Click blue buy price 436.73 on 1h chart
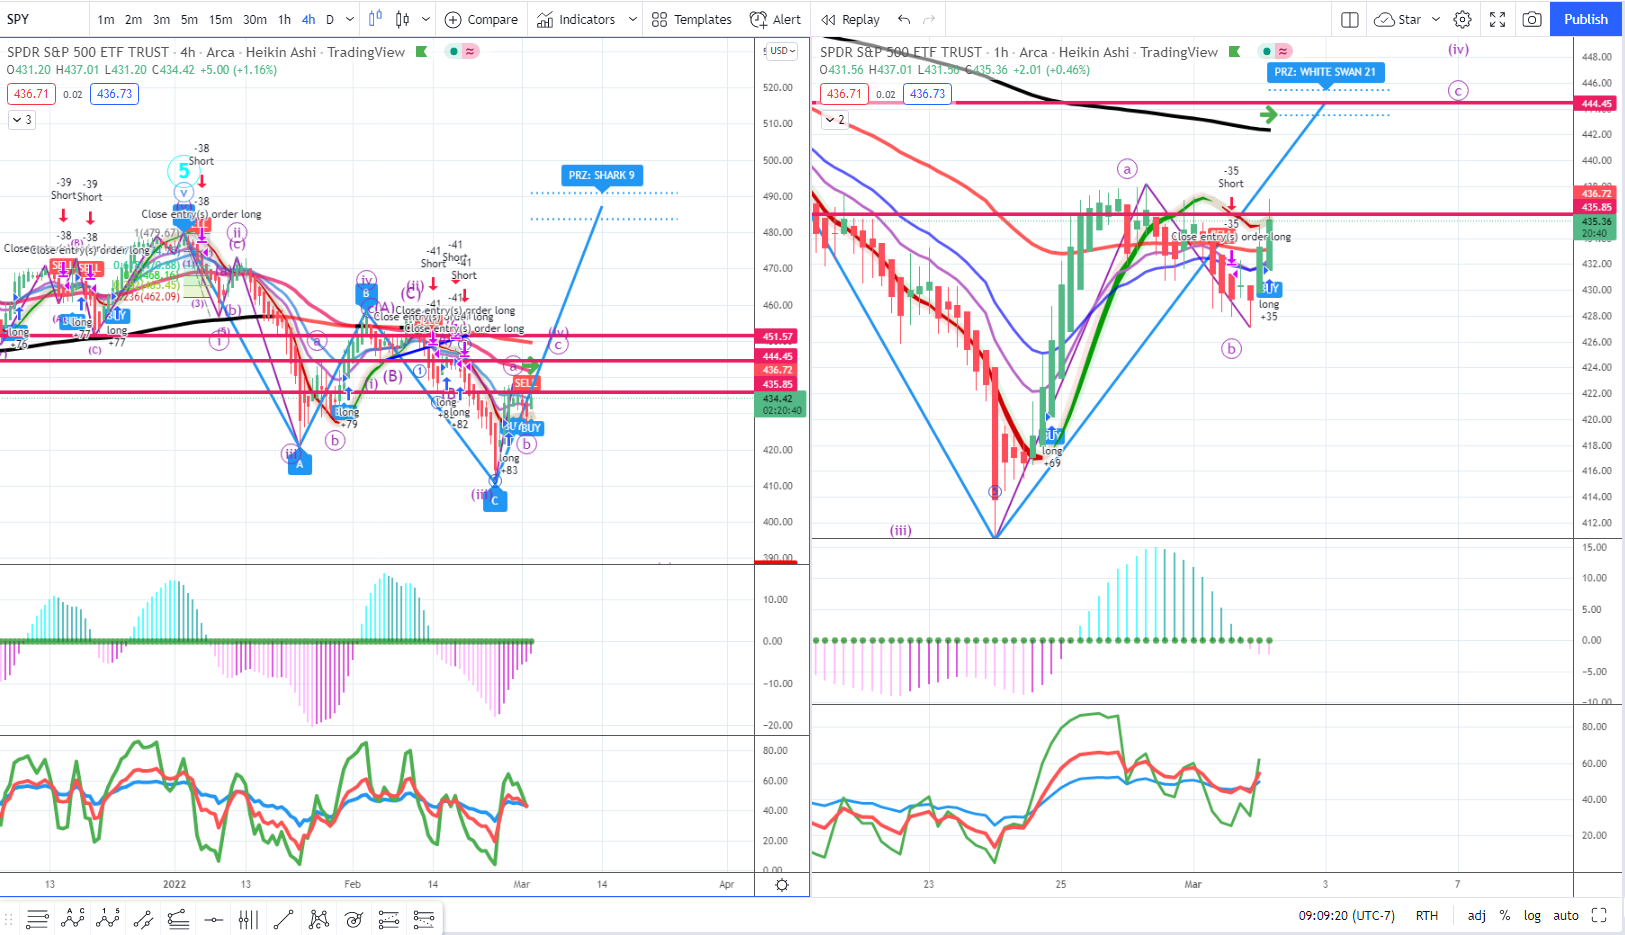This screenshot has width=1625, height=935. [x=927, y=94]
